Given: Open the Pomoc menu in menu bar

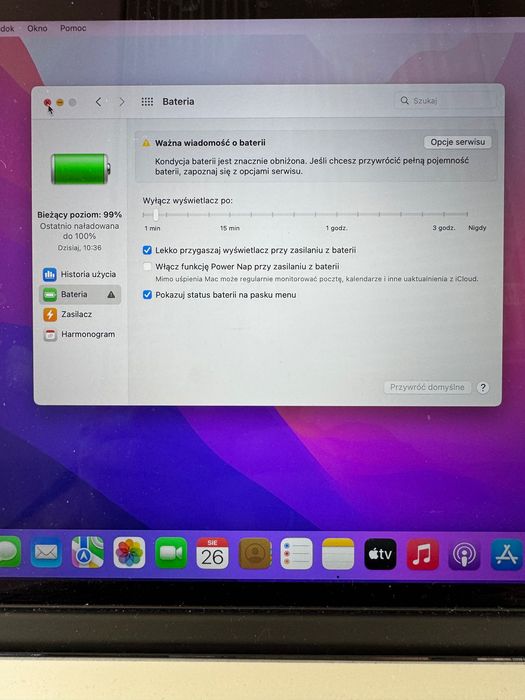Looking at the screenshot, I should (73, 28).
